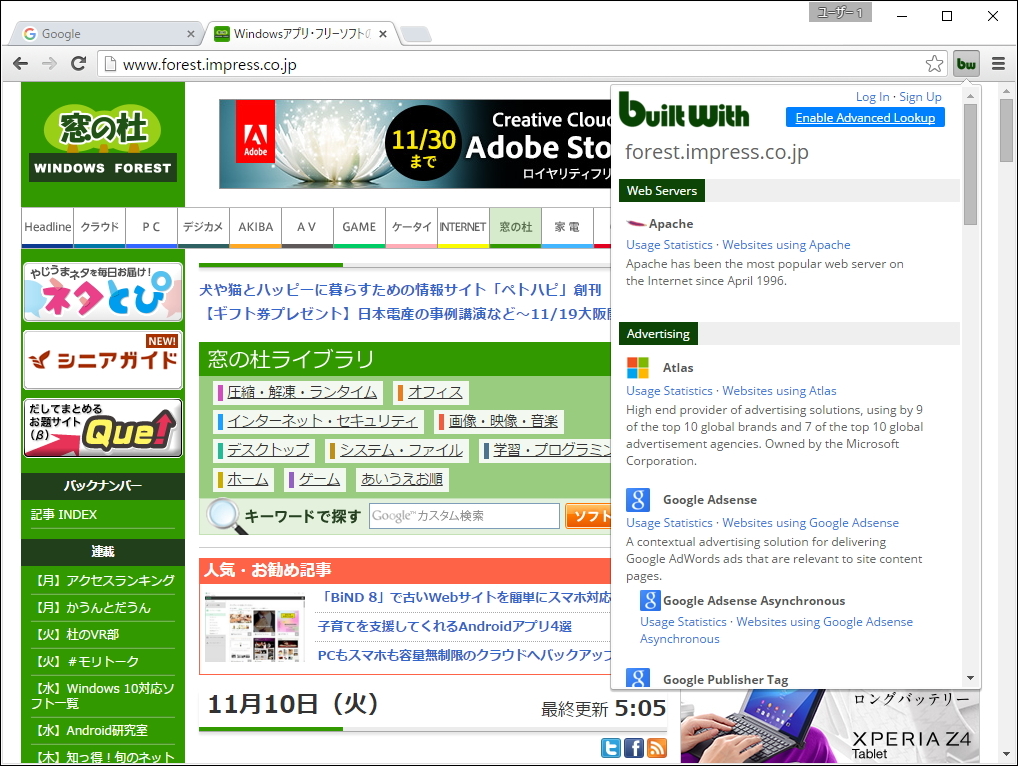Select the Atlas icon in the Advertising section
Image resolution: width=1018 pixels, height=766 pixels.
pyautogui.click(x=639, y=368)
